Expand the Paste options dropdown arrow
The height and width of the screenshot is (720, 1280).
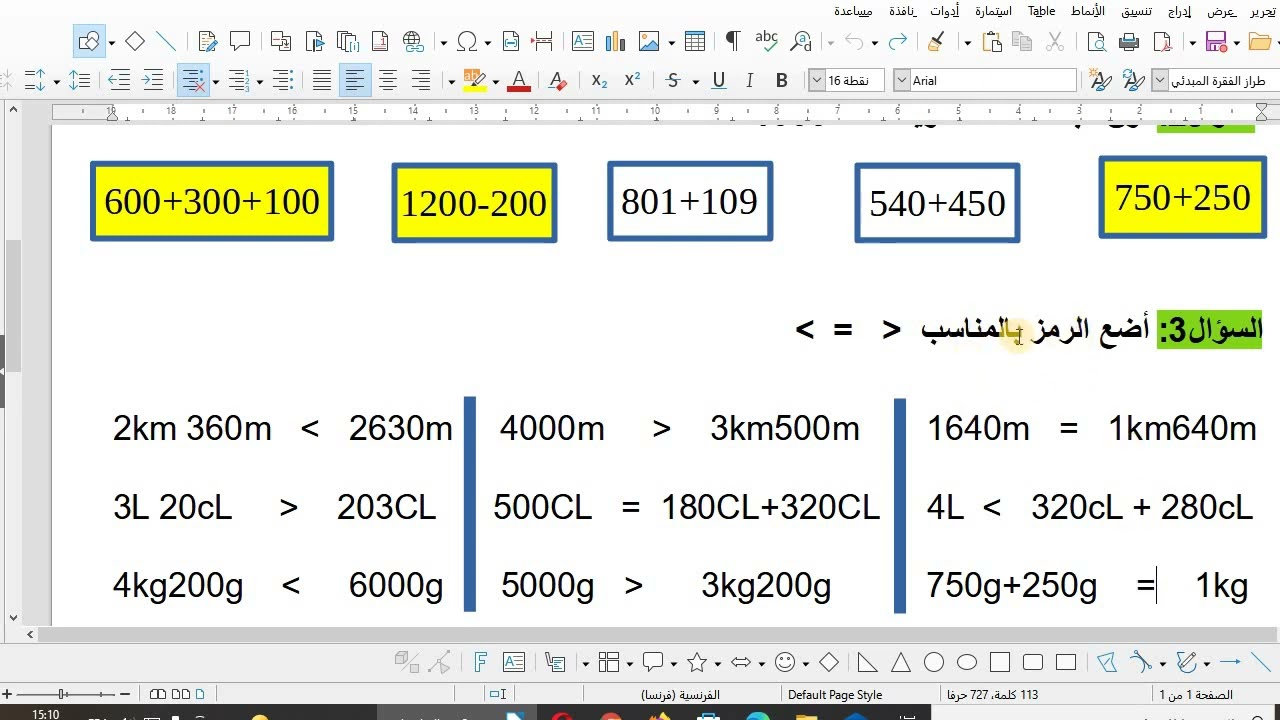(967, 42)
